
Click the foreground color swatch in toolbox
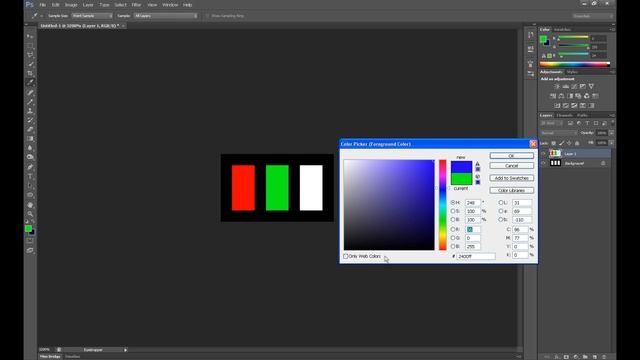(x=28, y=229)
